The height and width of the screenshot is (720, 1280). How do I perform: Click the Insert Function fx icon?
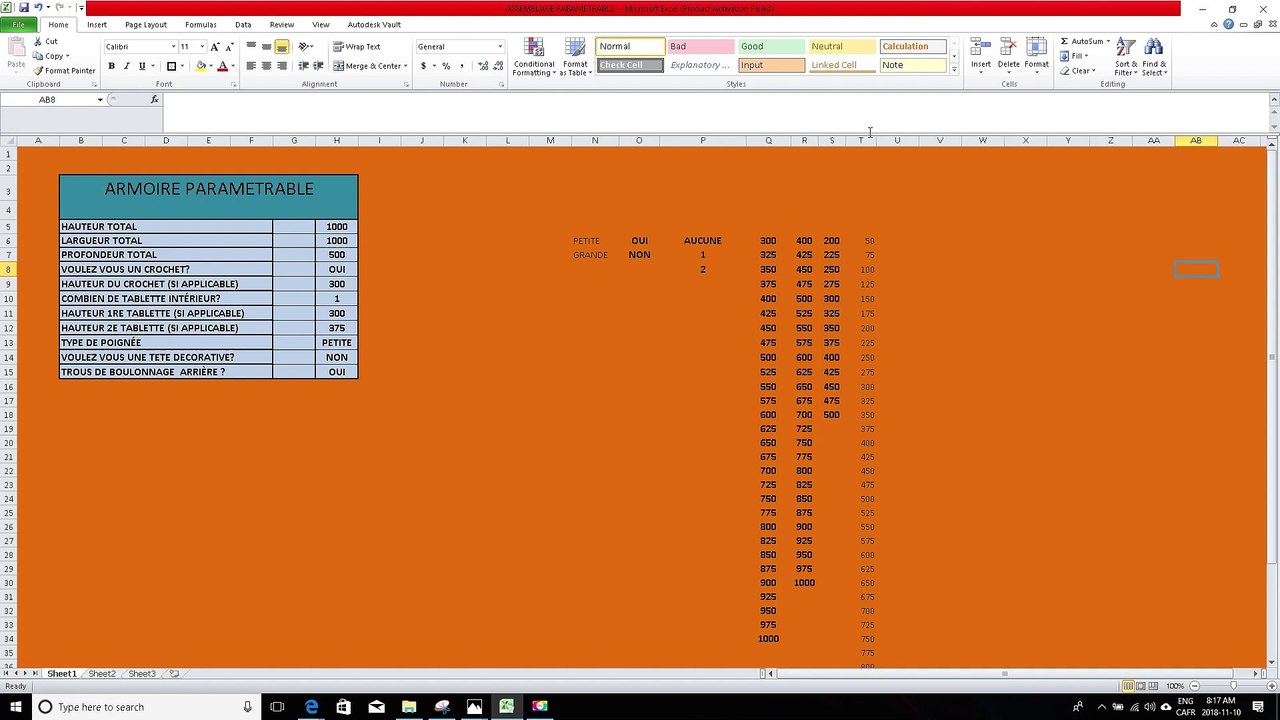click(x=154, y=100)
